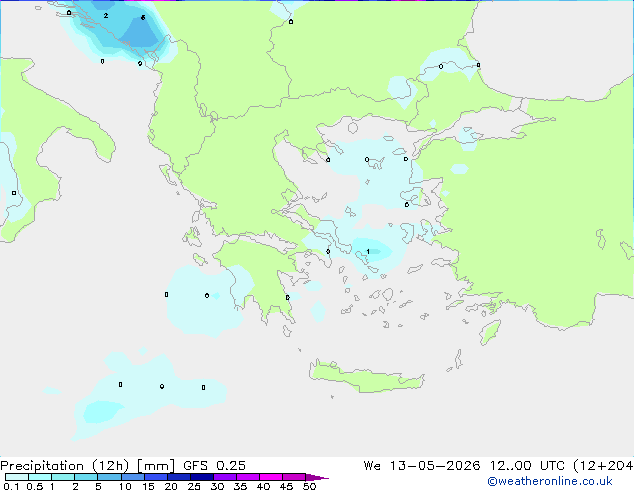The image size is (634, 490).
Task: Select the 1–2 mm legend color box
Action: click(63, 477)
